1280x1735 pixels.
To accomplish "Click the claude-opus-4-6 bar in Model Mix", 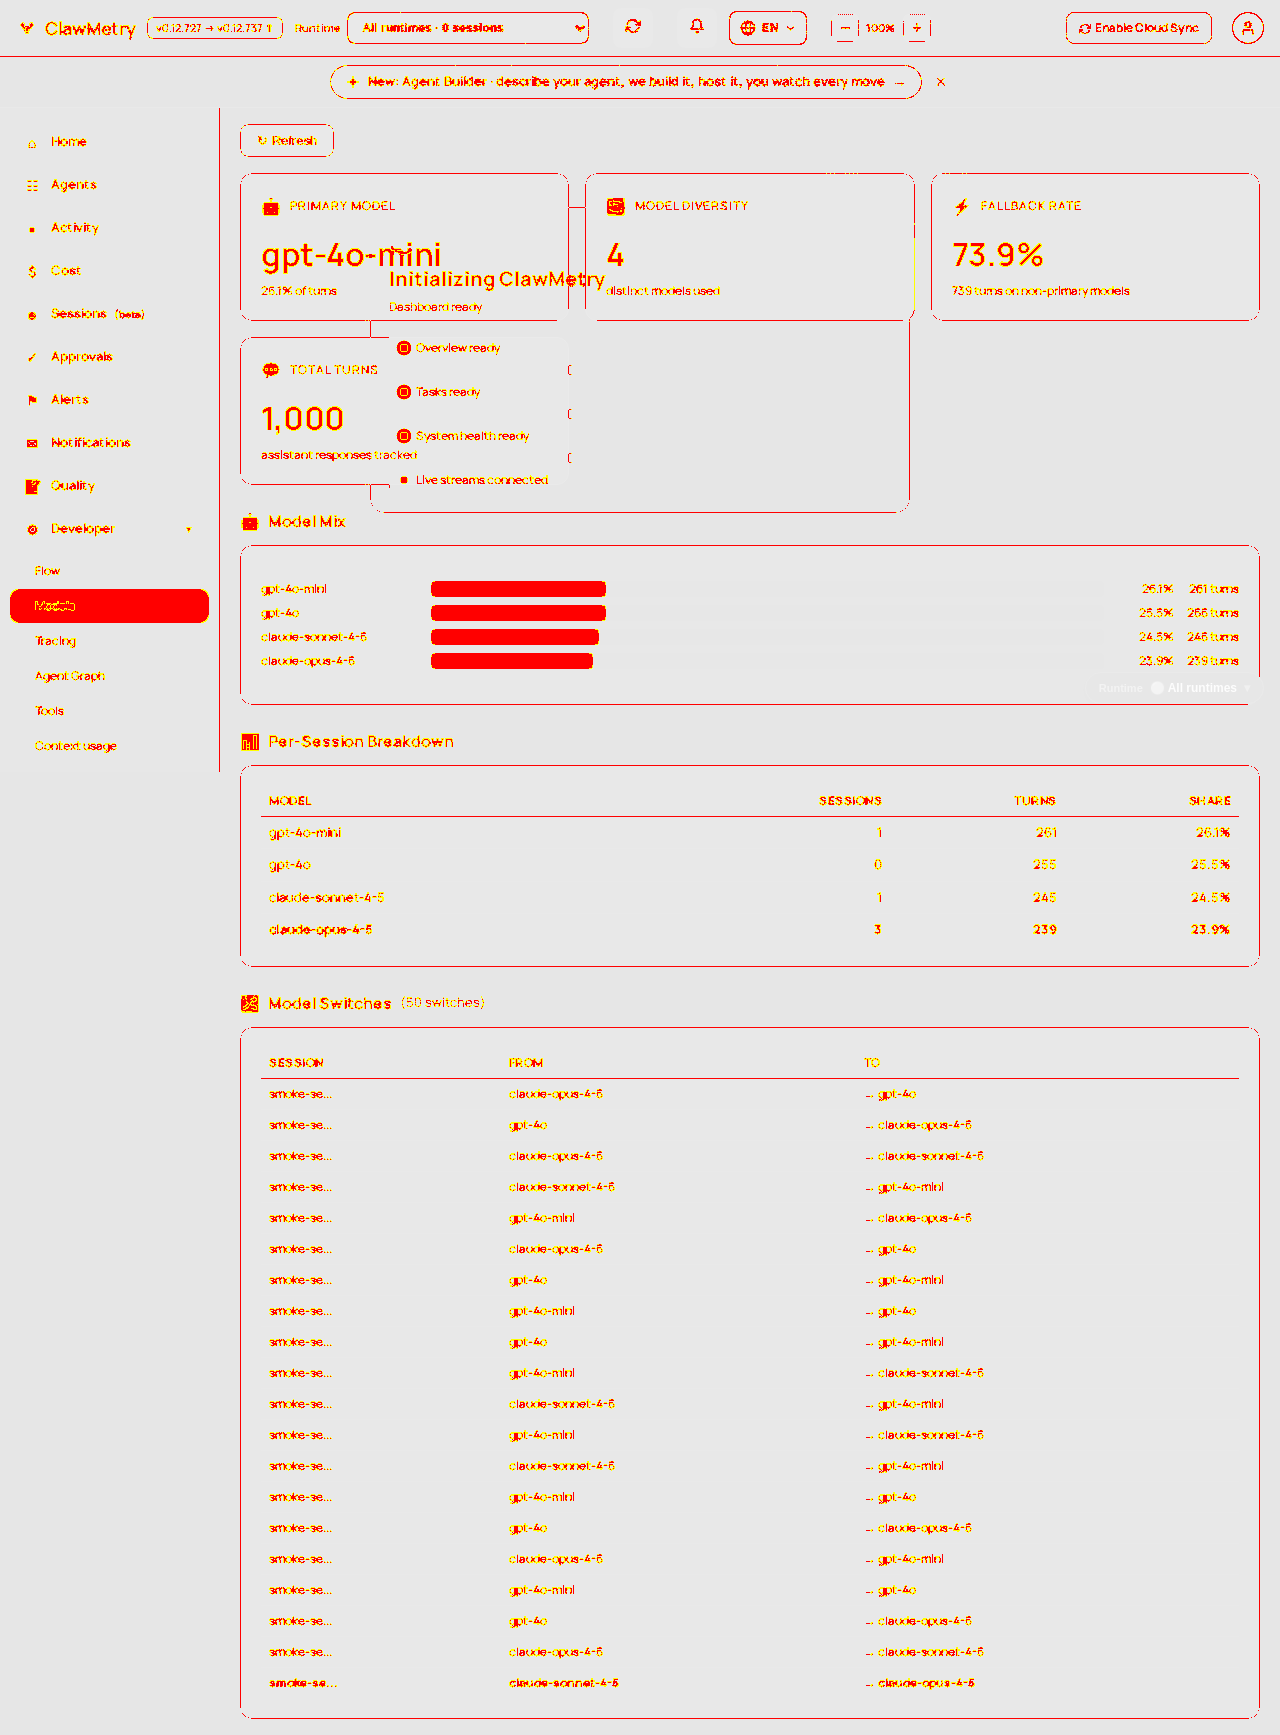I will click(x=512, y=661).
